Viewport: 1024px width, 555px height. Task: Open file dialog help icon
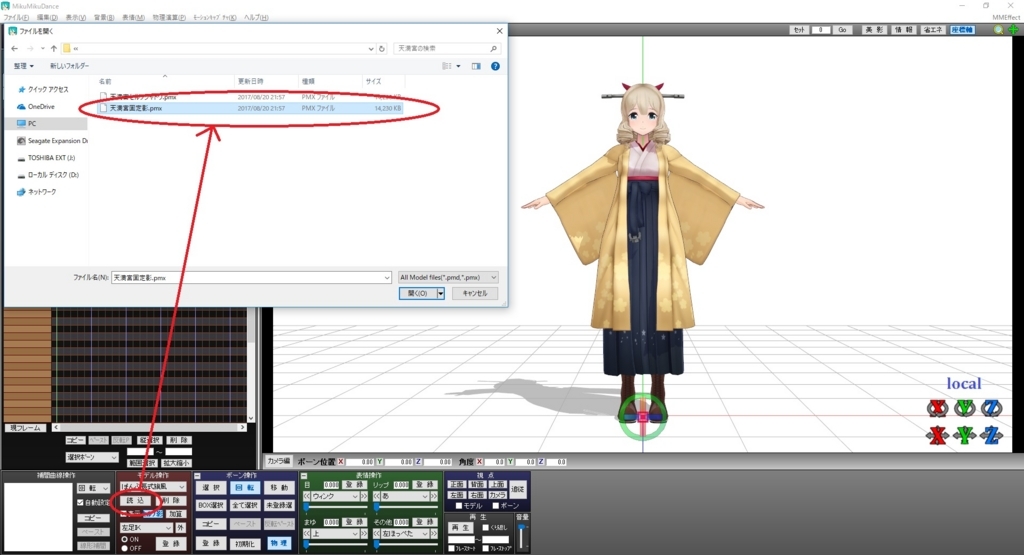(x=495, y=66)
